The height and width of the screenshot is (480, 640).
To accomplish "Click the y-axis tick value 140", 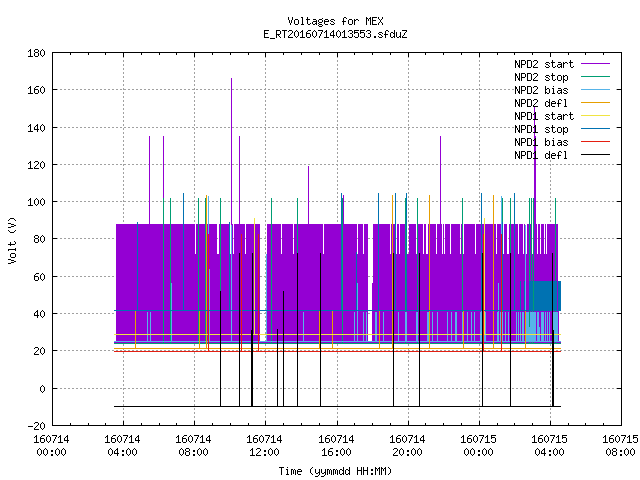I will 36,128.
